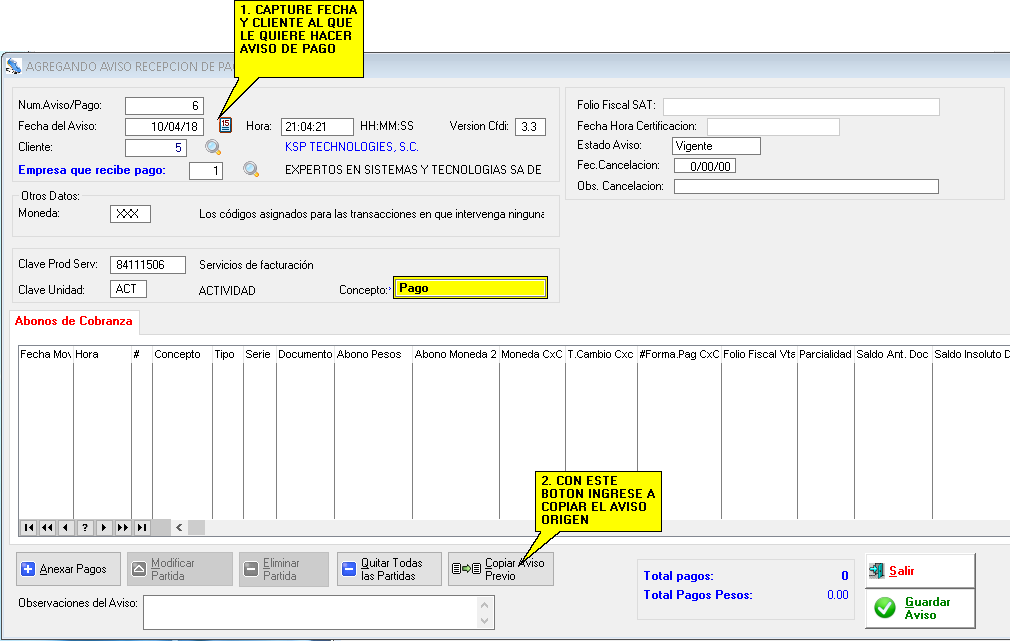Image resolution: width=1010 pixels, height=641 pixels.
Task: Click the Guardar Aviso button
Action: click(x=920, y=609)
